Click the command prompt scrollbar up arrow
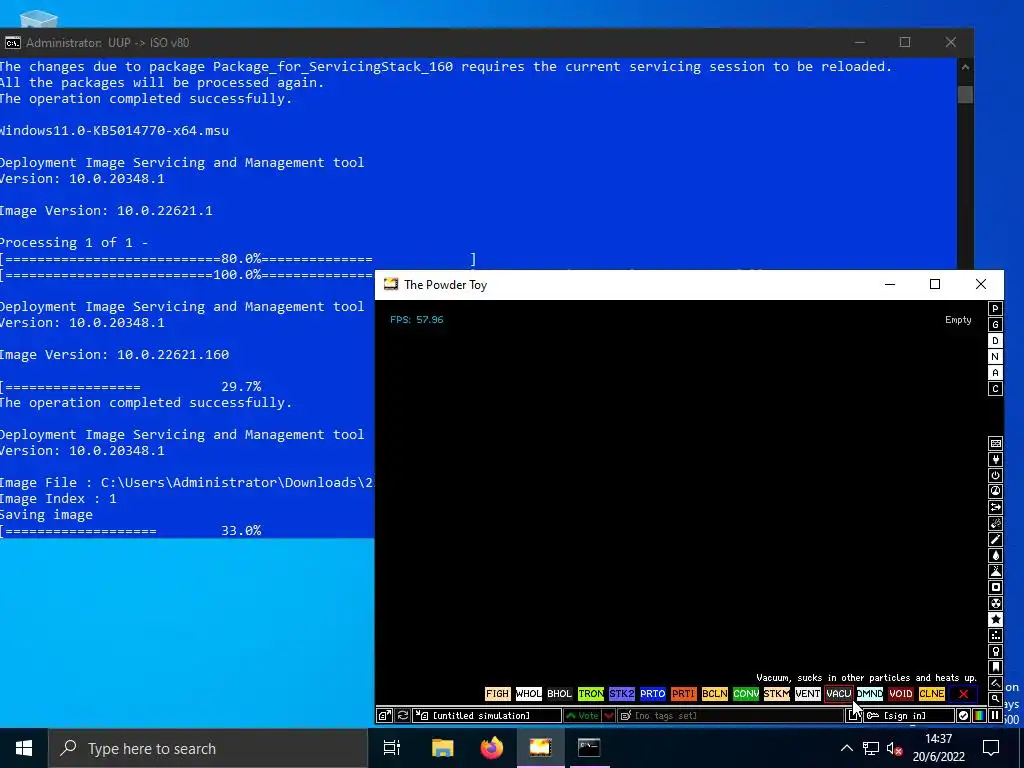The image size is (1024, 768). tap(965, 67)
